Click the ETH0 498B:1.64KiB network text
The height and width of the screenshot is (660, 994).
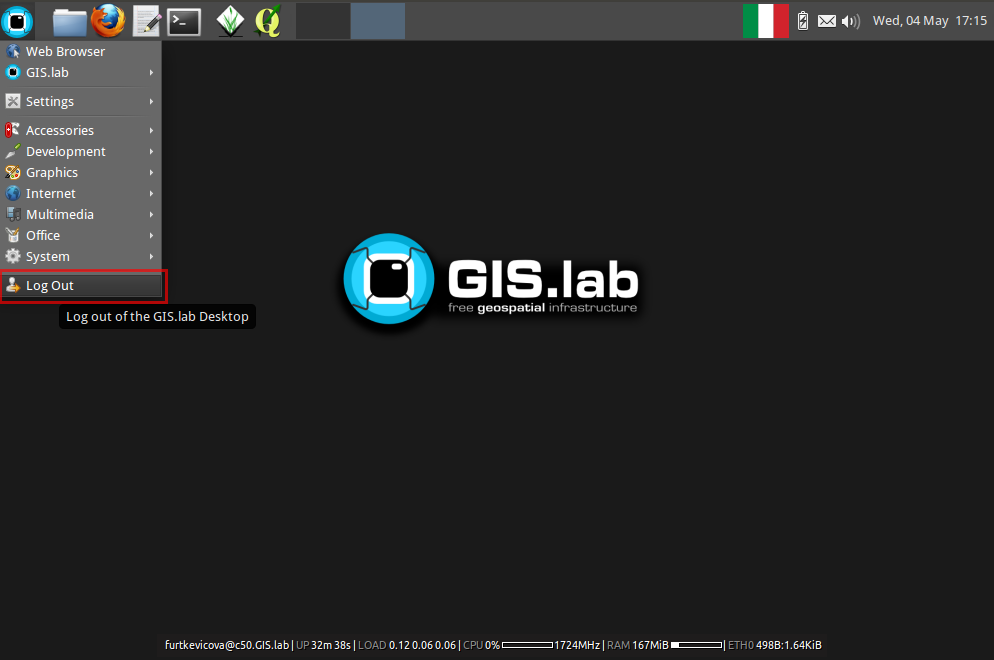[775, 645]
